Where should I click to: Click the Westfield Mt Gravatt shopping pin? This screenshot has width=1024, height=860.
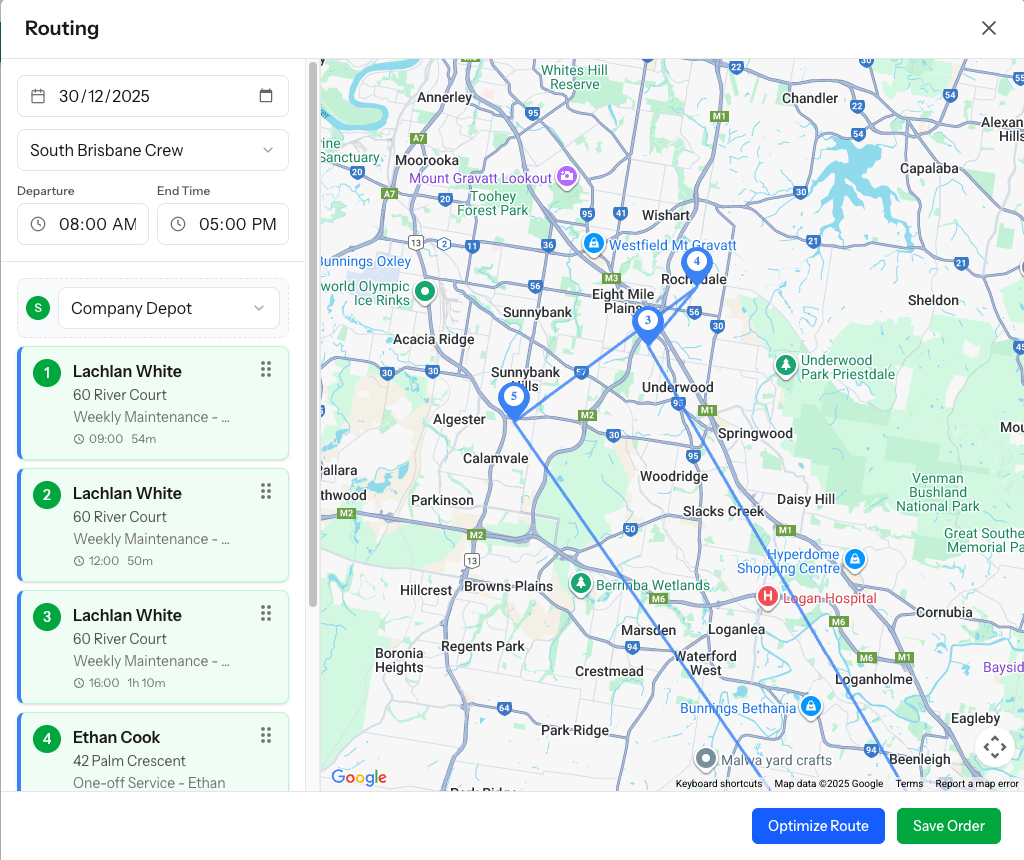[x=594, y=243]
